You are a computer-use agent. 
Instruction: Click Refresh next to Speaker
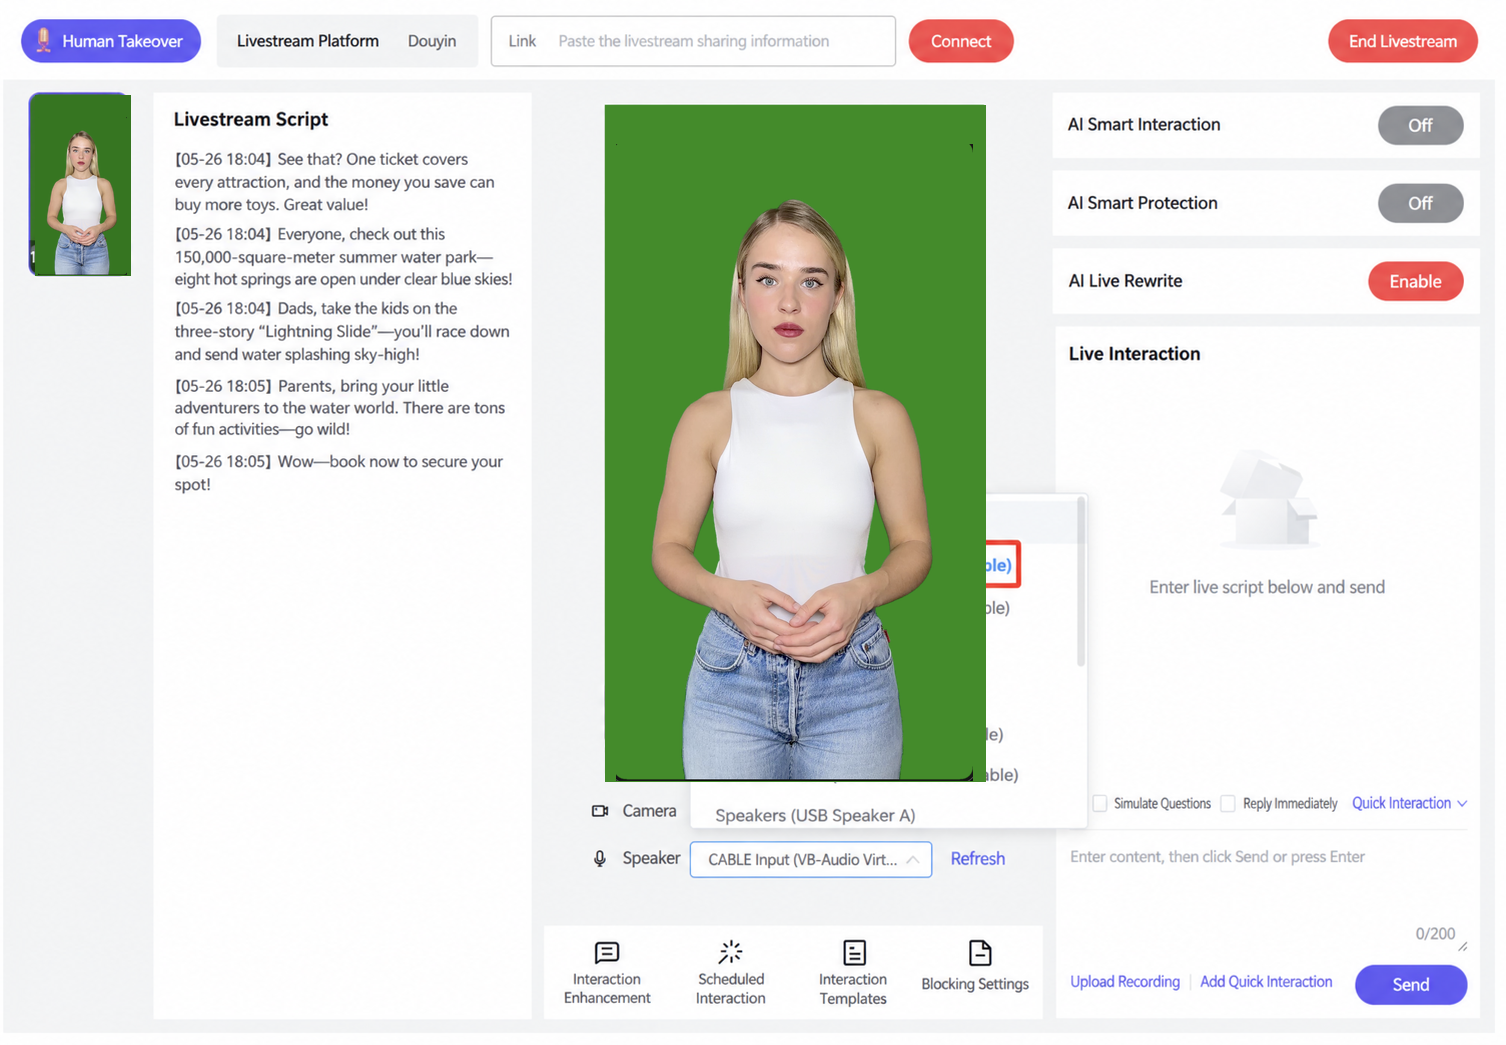point(977,858)
